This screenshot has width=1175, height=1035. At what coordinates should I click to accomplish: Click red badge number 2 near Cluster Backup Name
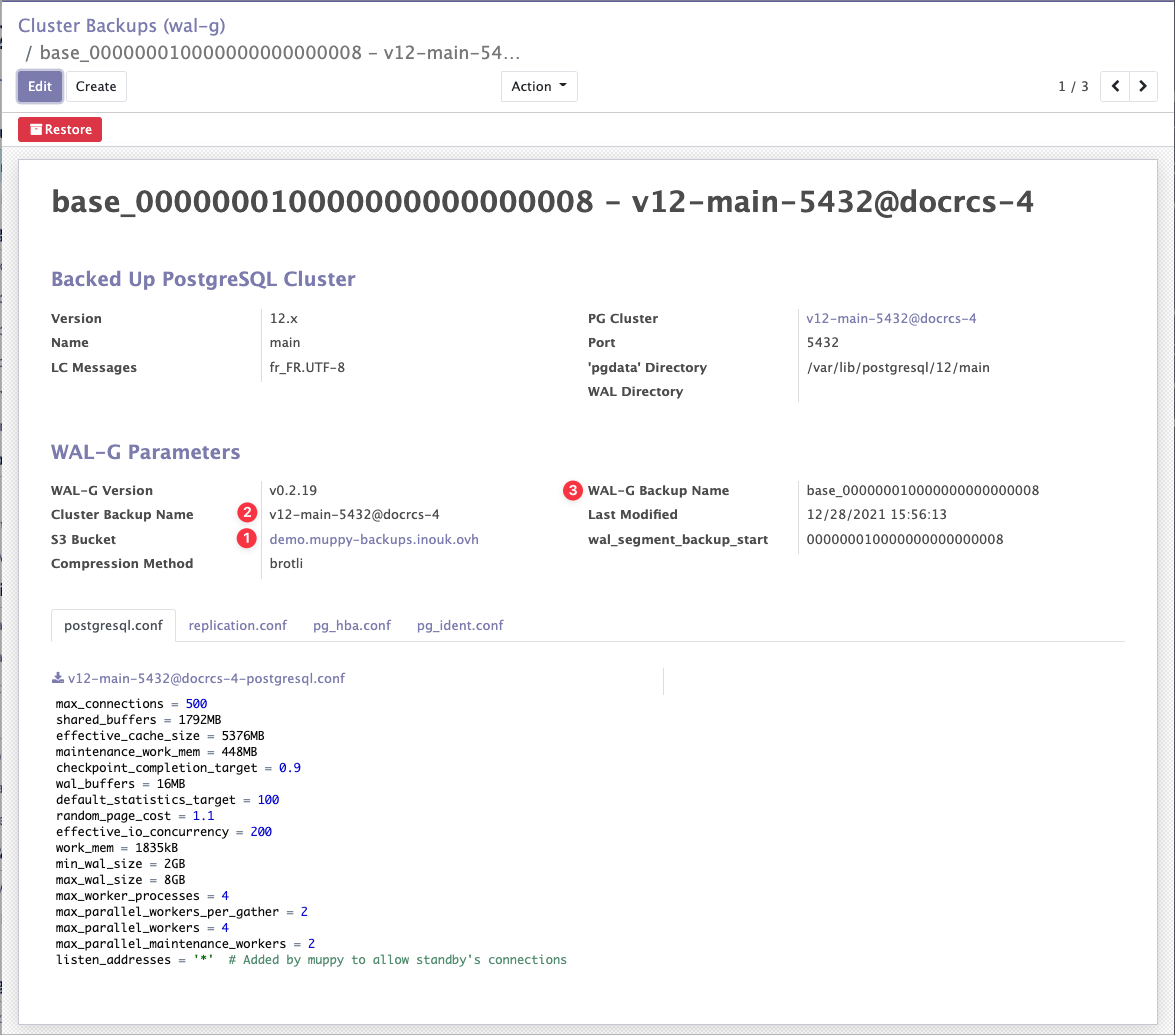tap(246, 514)
